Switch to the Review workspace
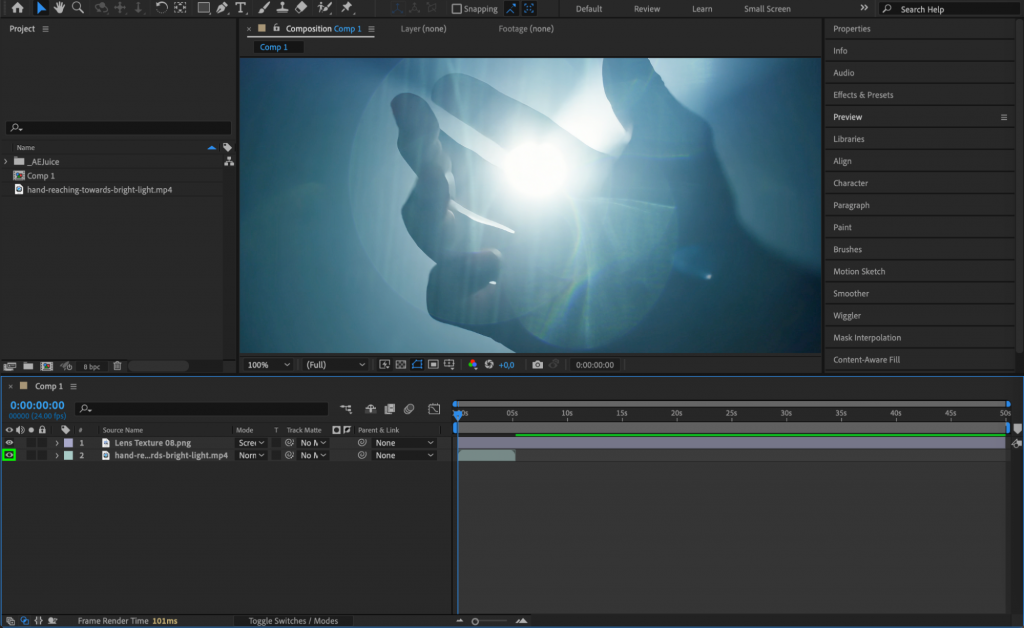 [x=646, y=8]
